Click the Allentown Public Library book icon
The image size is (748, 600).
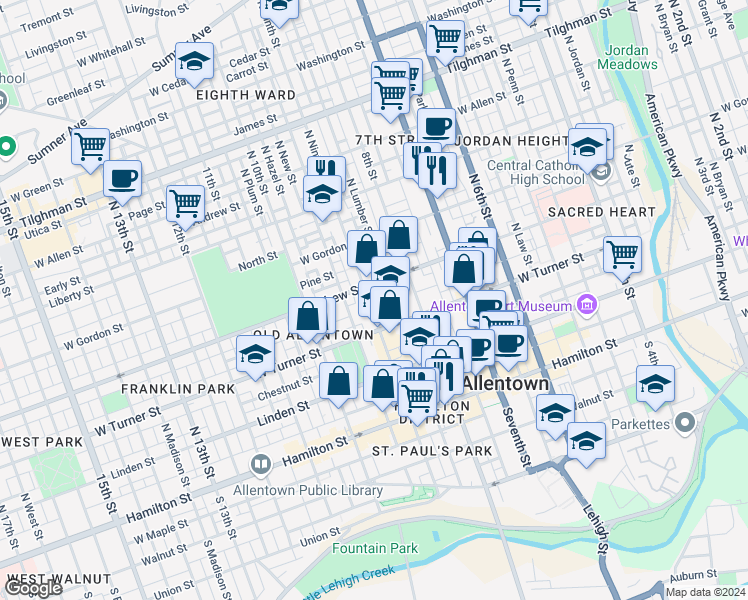(x=260, y=465)
